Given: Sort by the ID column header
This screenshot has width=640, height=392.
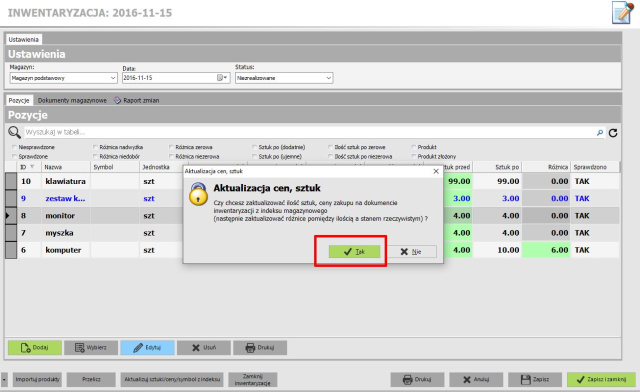Looking at the screenshot, I should point(28,167).
